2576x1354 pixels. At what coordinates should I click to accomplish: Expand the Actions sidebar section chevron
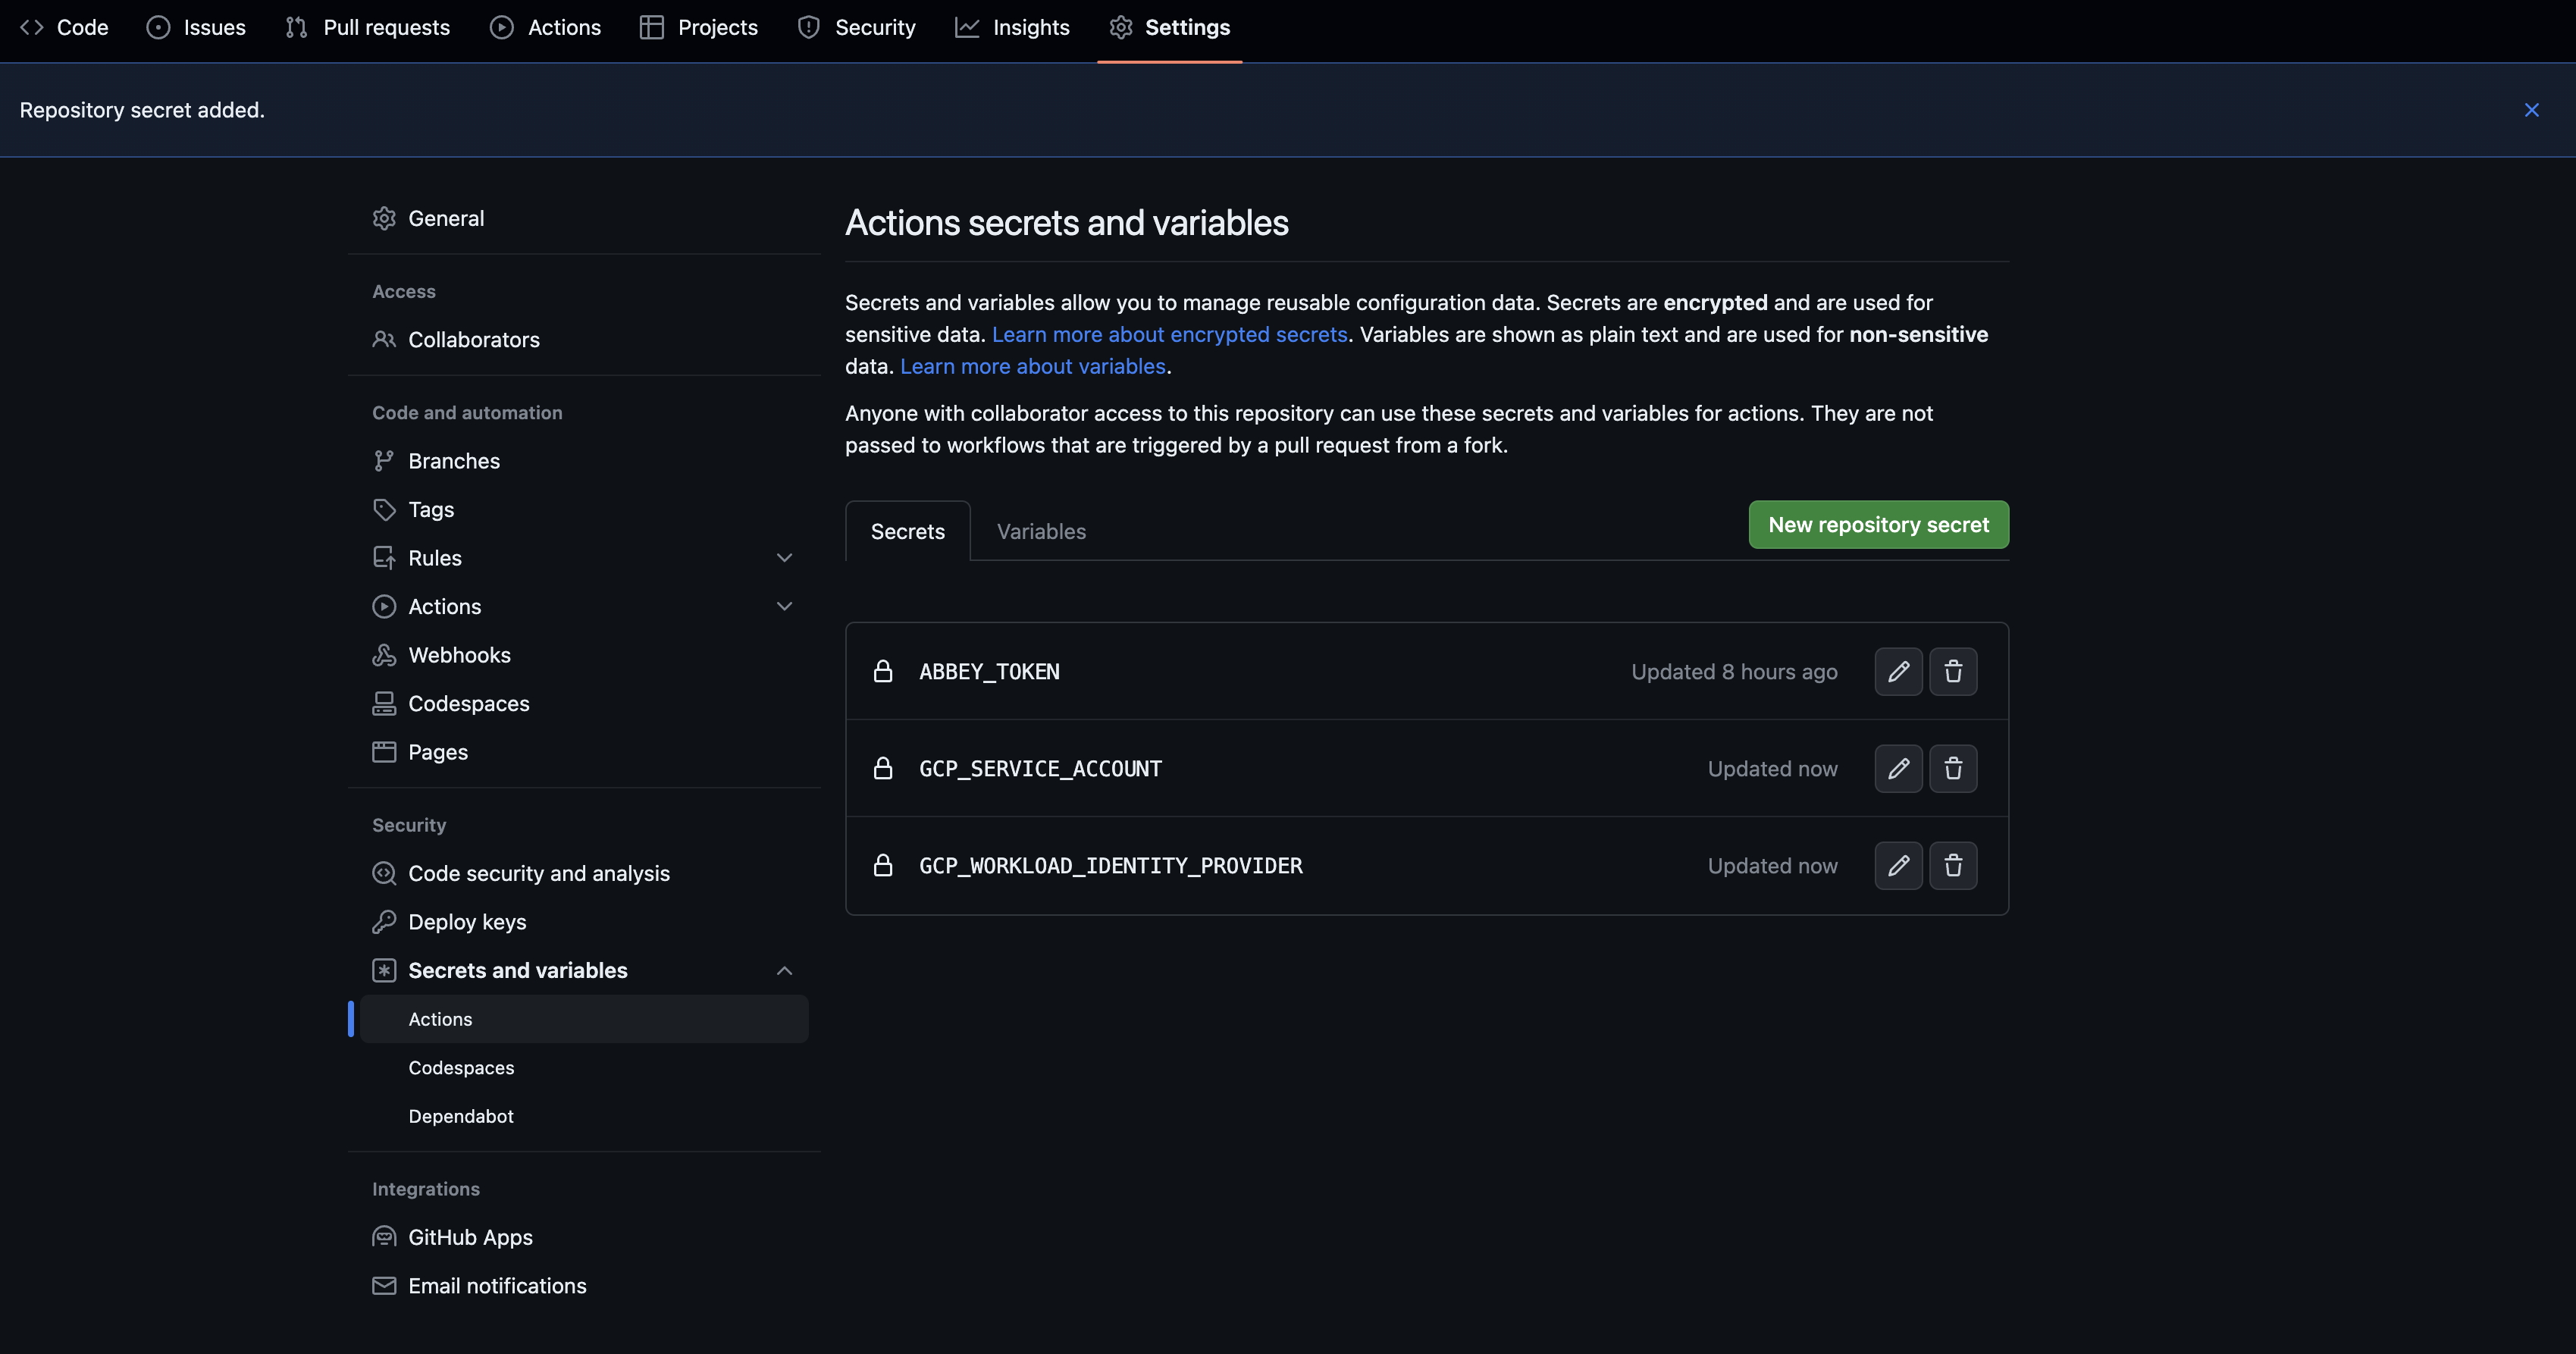pyautogui.click(x=784, y=606)
